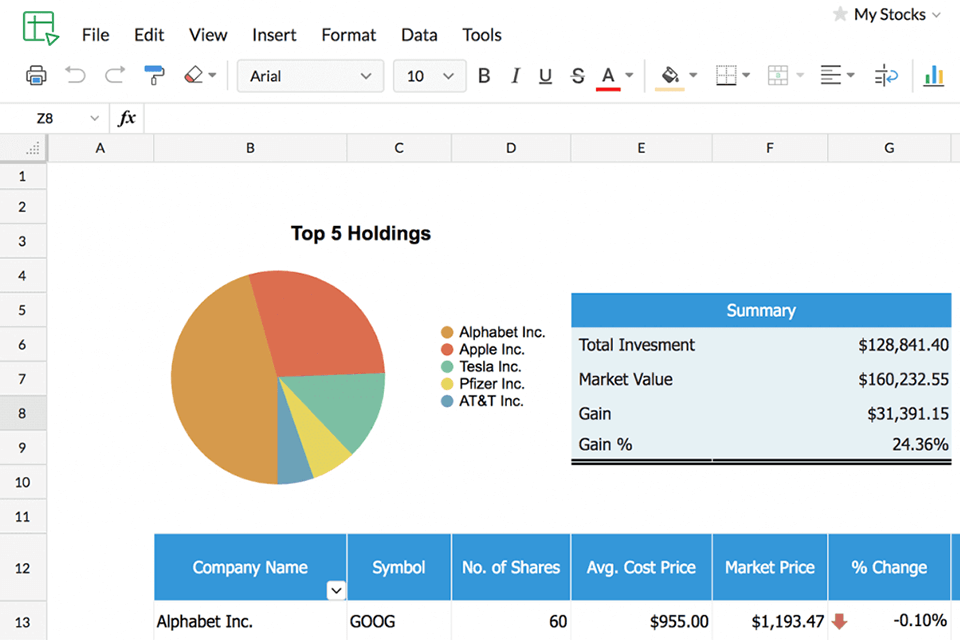
Task: Select row 8 header
Action: (23, 413)
